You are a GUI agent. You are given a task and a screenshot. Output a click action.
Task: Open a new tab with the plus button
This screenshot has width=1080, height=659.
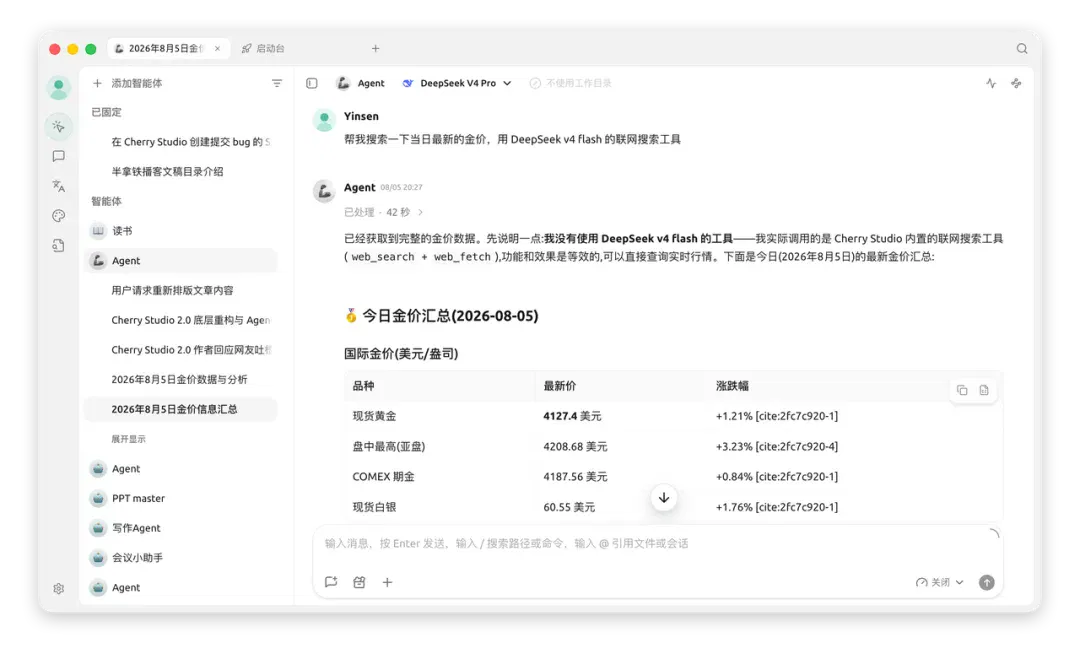click(375, 48)
